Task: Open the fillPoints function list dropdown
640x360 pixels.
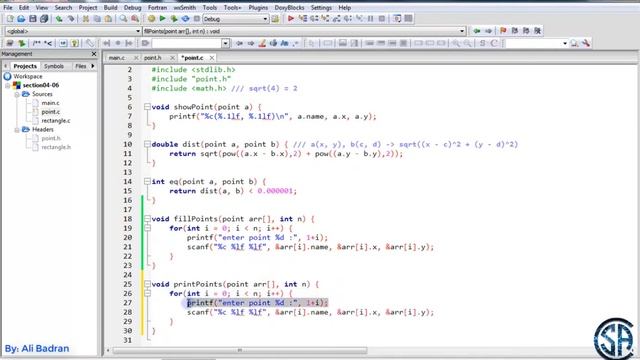Action: click(462, 31)
